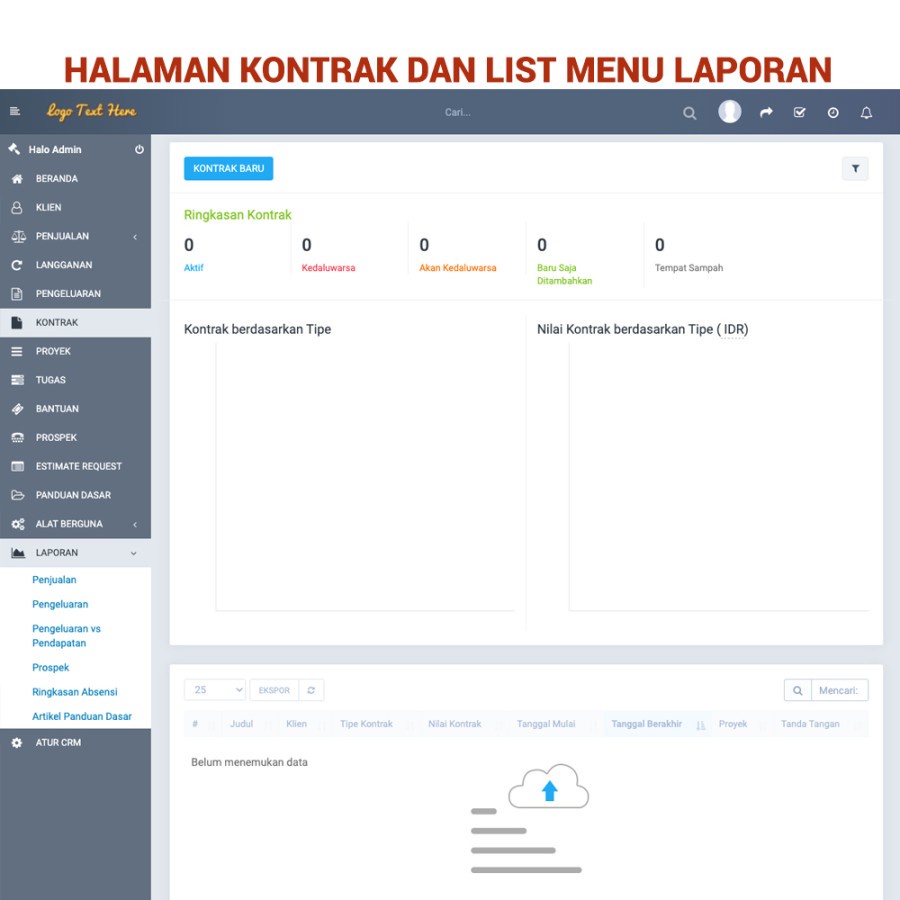Click the Alat Berguna gears icon
The height and width of the screenshot is (900, 900).
click(17, 523)
